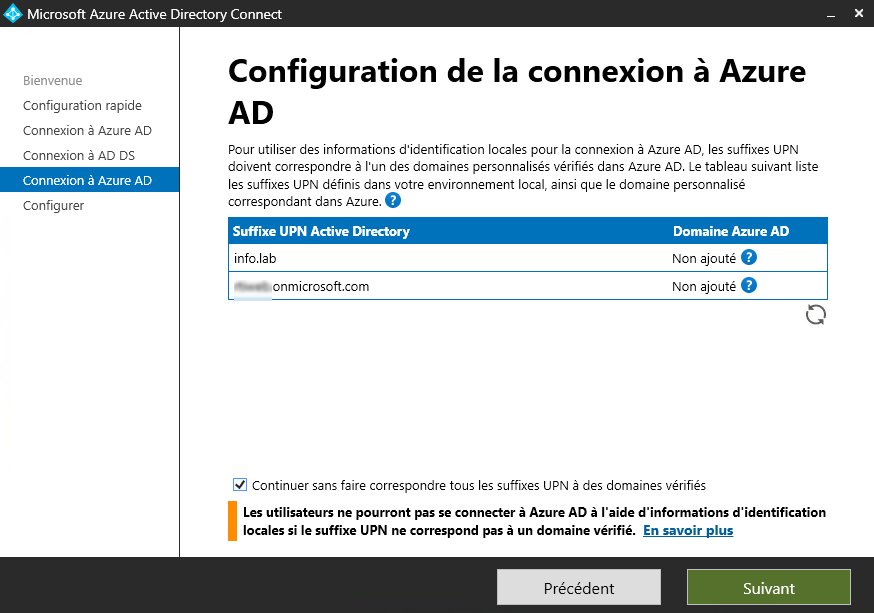Click Non ajouté status for onmicrosoft.com
874x613 pixels.
(704, 286)
